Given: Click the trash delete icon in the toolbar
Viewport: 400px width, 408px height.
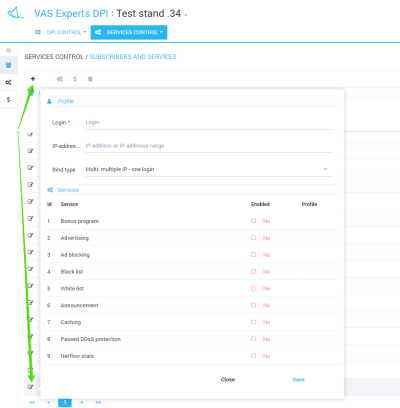Looking at the screenshot, I should (x=90, y=79).
